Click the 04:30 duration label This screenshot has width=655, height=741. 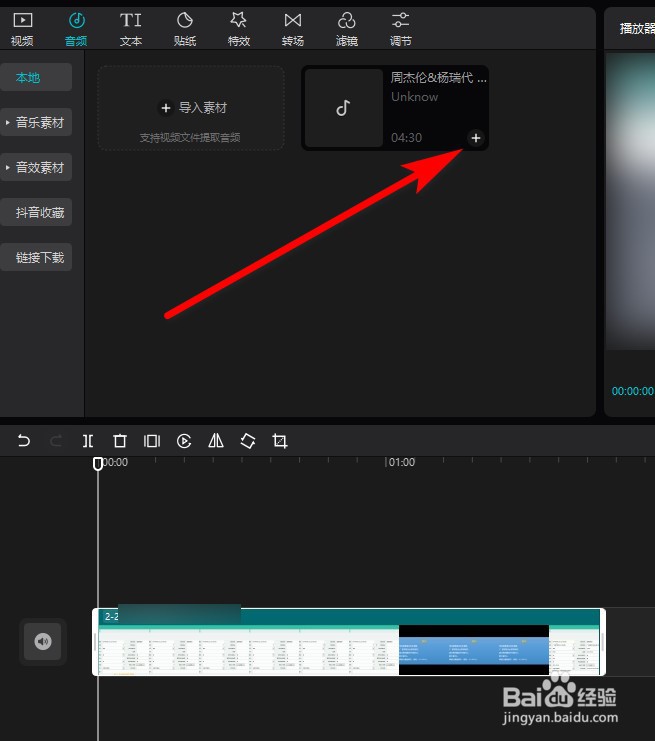pos(406,138)
